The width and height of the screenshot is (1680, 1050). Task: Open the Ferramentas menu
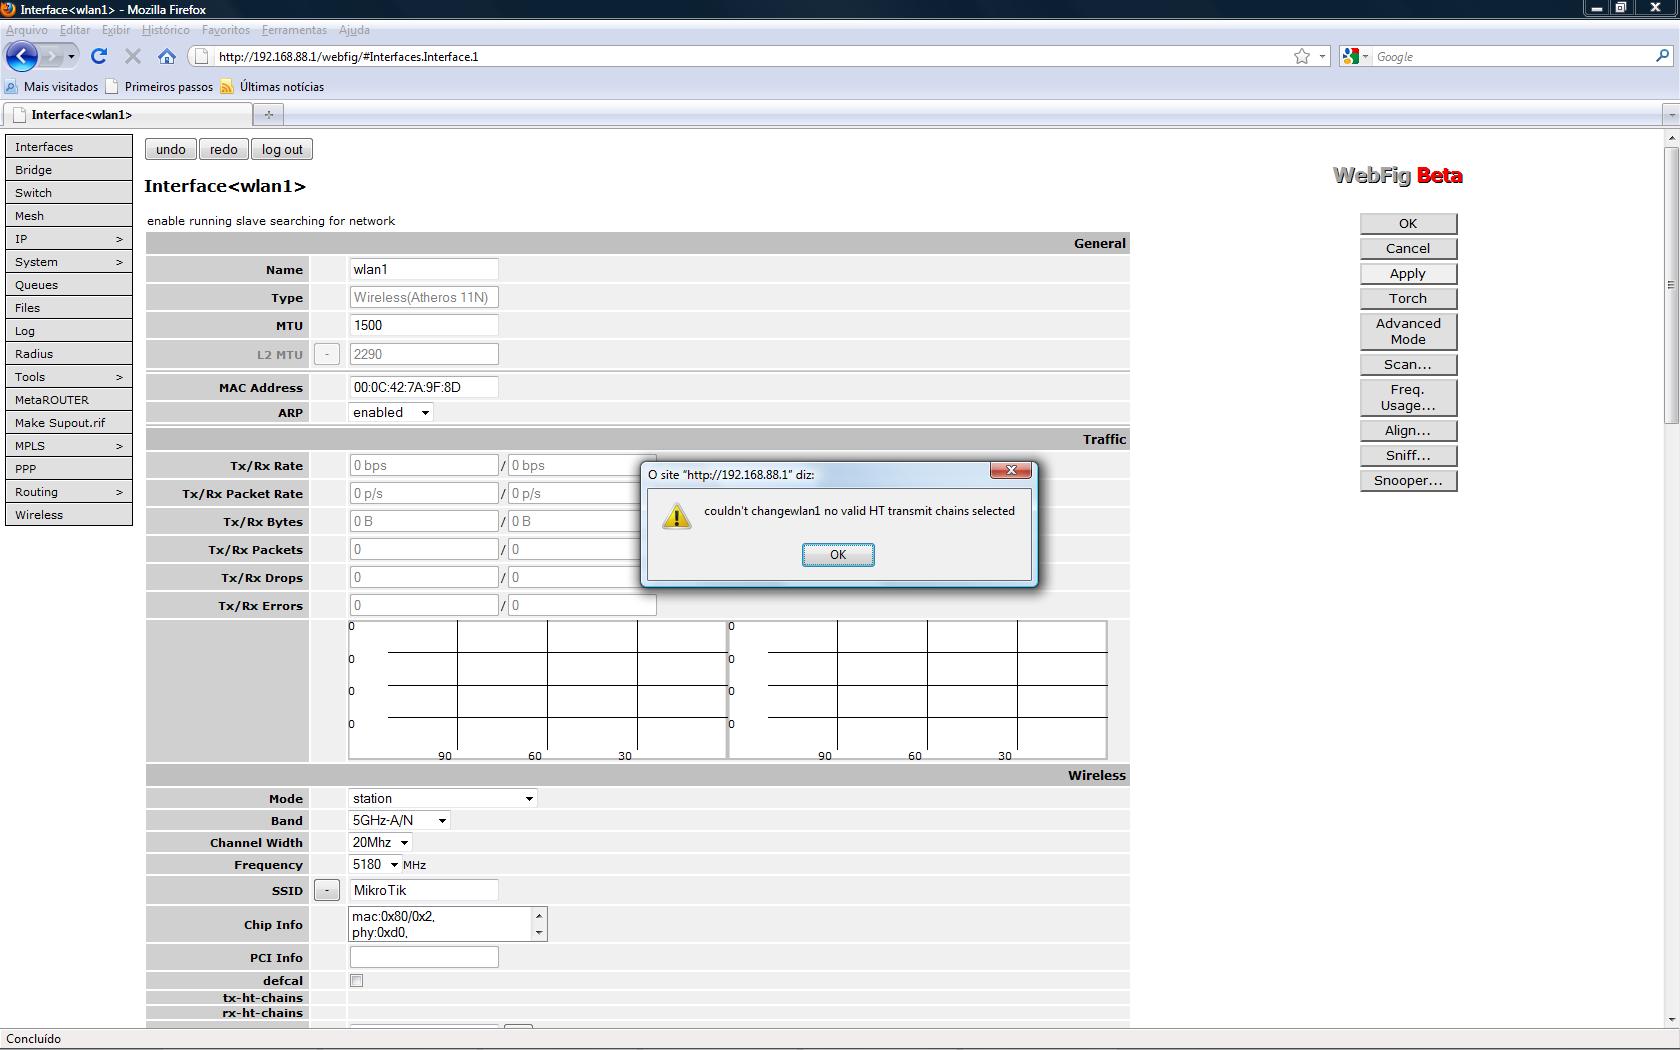click(294, 30)
